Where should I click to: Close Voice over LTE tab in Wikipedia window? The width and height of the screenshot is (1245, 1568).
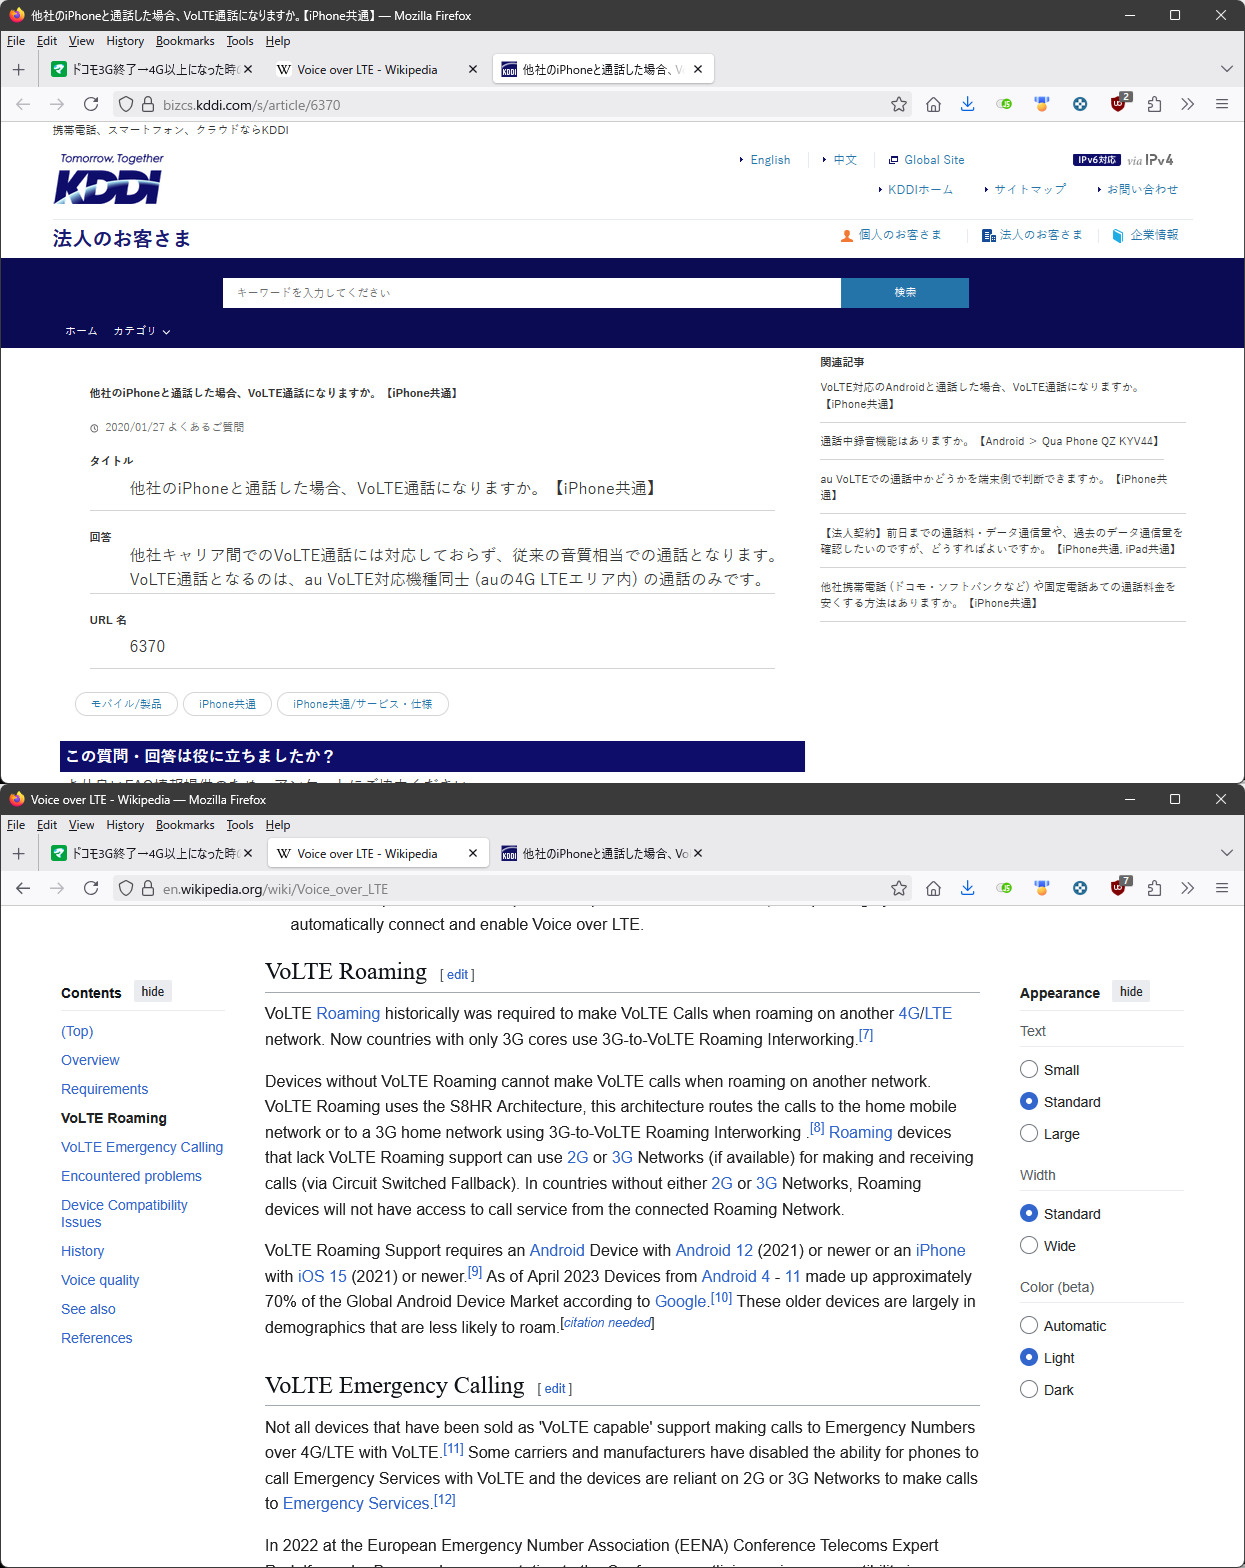point(473,853)
